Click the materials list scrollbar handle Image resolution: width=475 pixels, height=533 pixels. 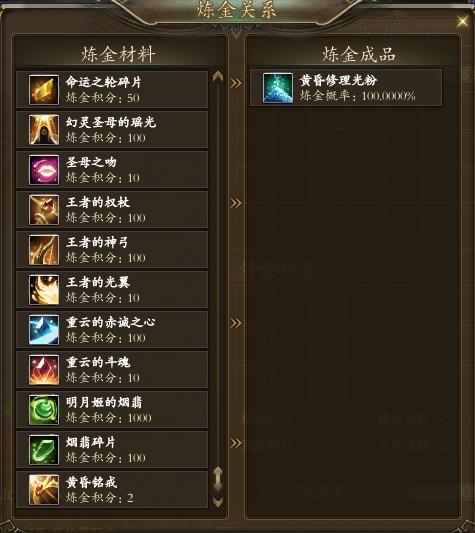(x=218, y=479)
